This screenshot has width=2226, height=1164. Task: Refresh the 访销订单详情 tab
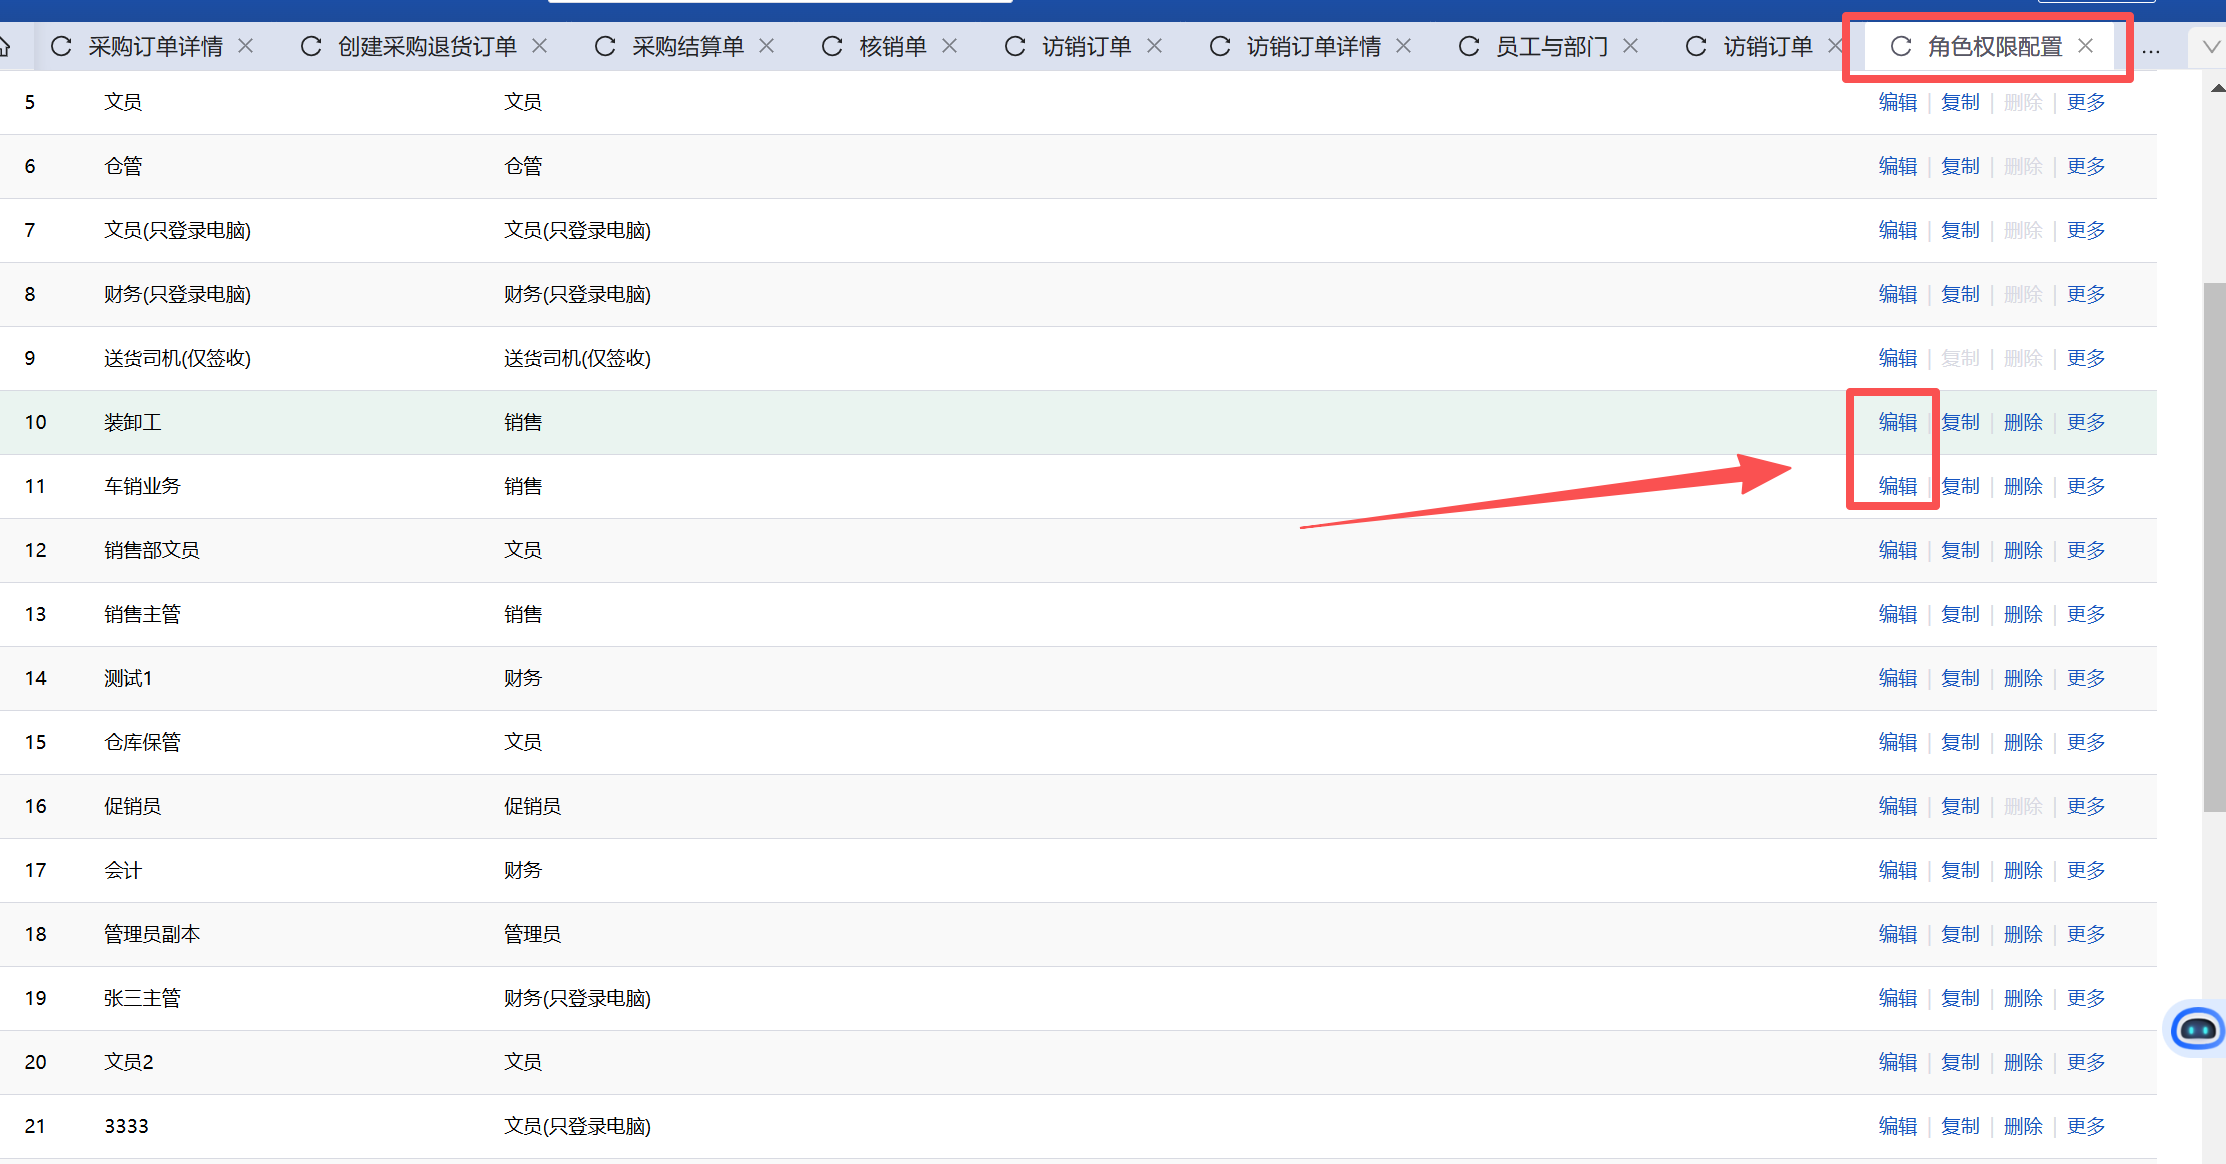point(1220,46)
